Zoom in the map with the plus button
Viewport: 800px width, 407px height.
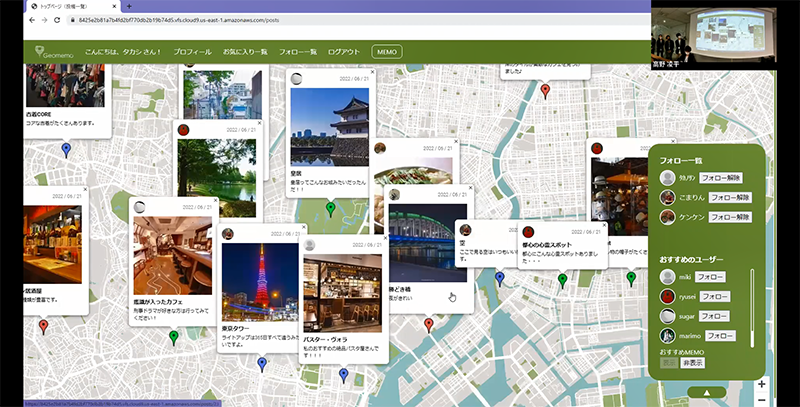pos(762,384)
